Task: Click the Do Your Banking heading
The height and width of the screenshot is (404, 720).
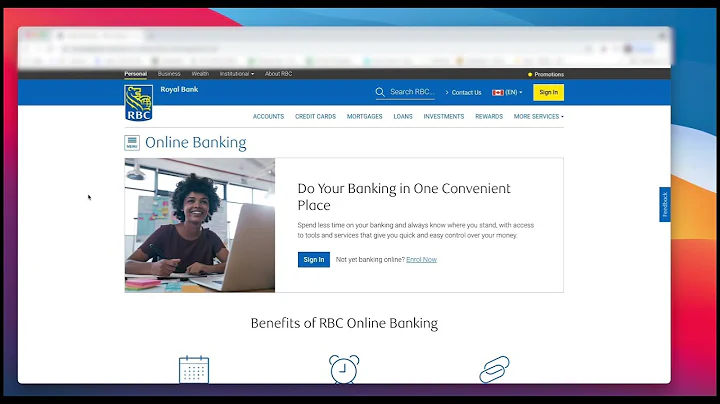Action: pos(404,196)
